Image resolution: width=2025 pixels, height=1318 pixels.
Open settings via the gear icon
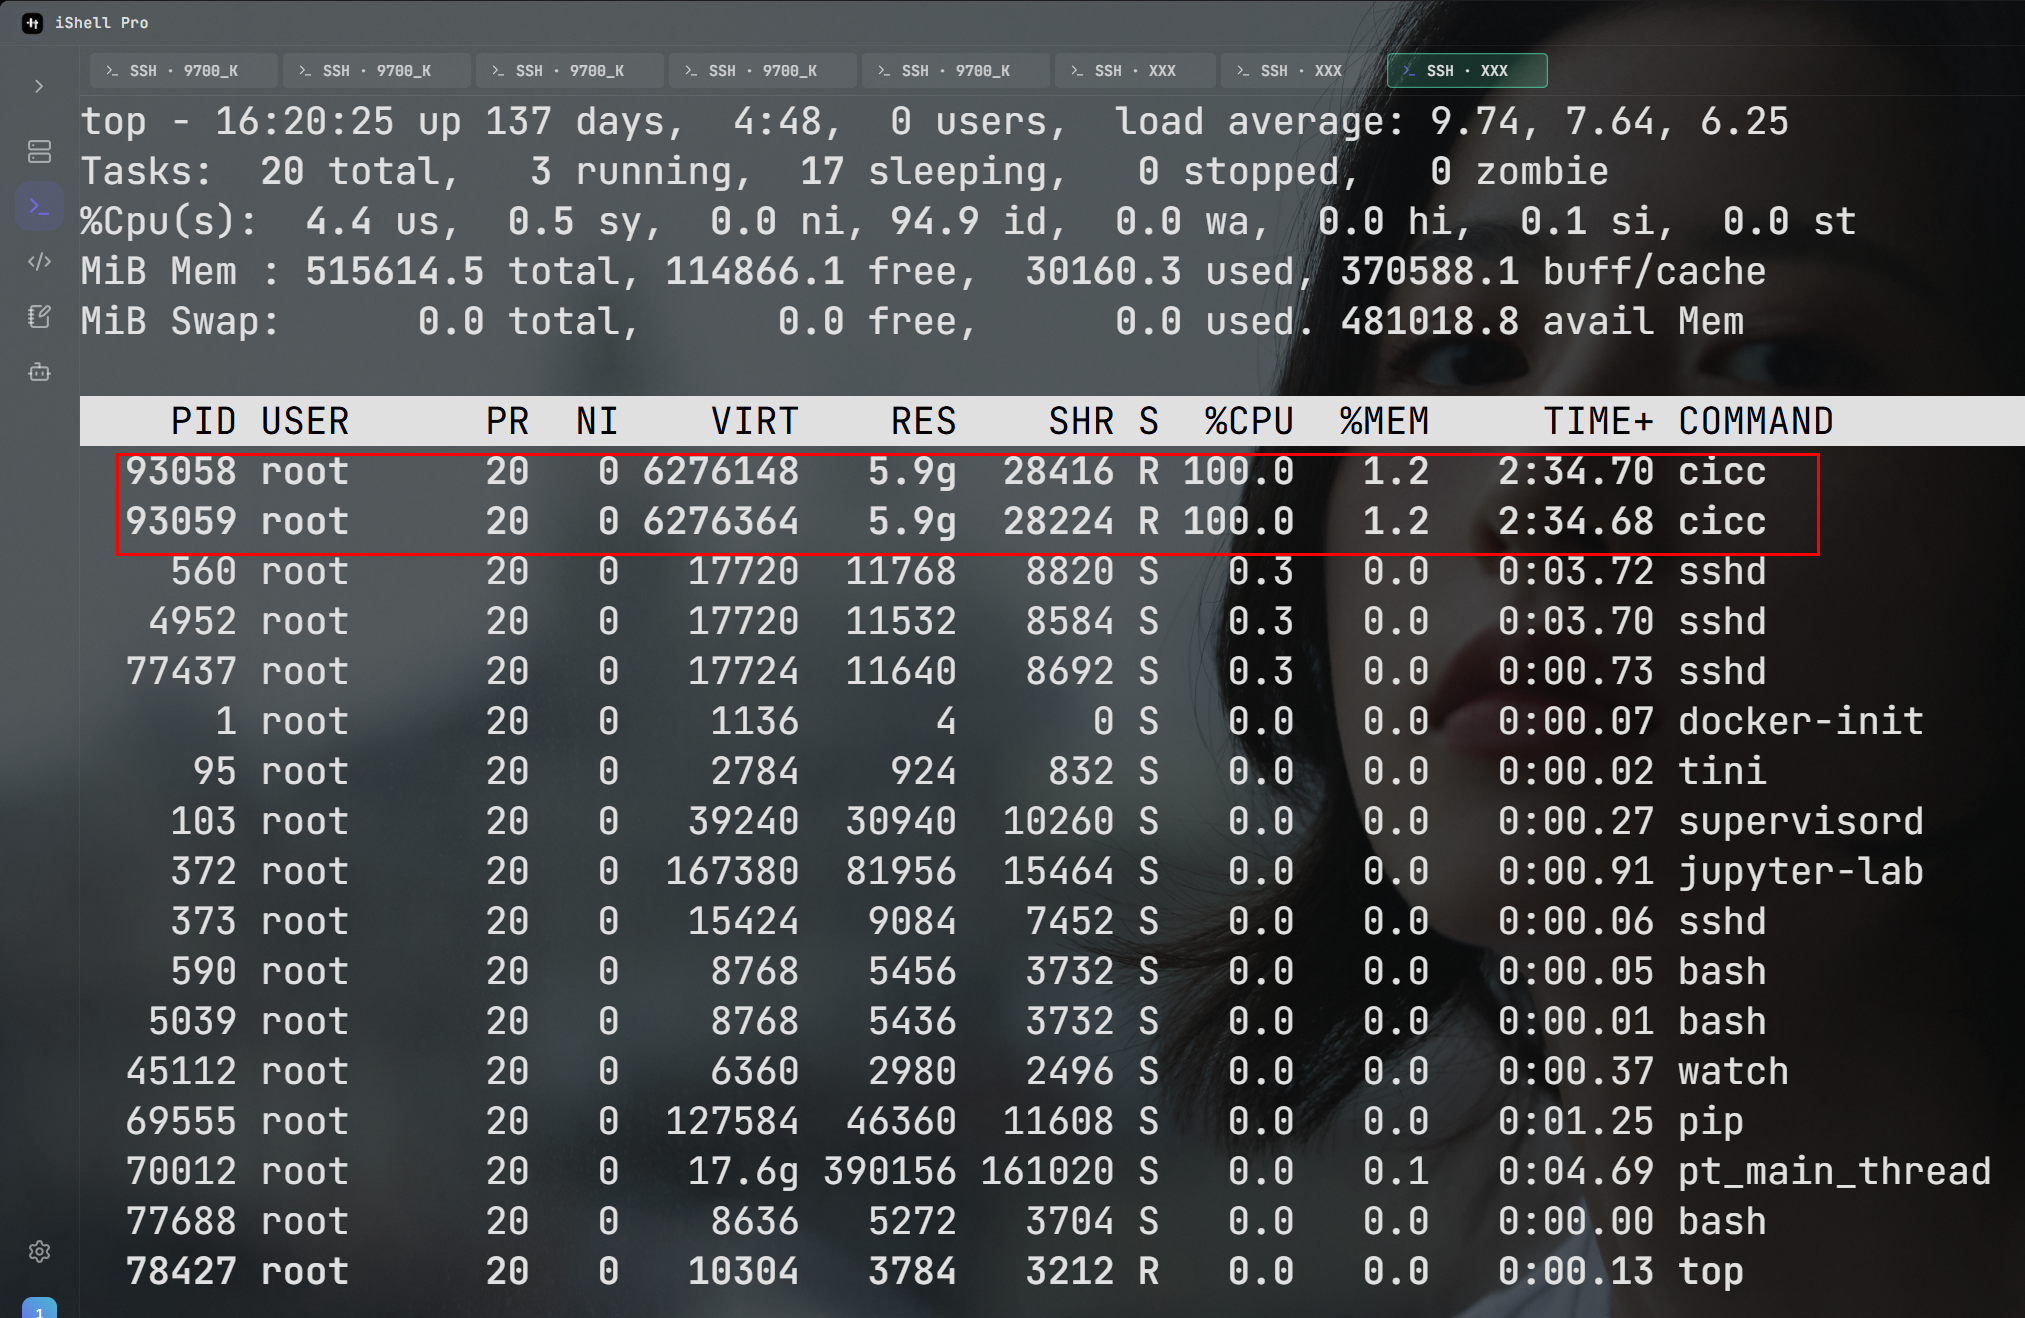click(39, 1251)
